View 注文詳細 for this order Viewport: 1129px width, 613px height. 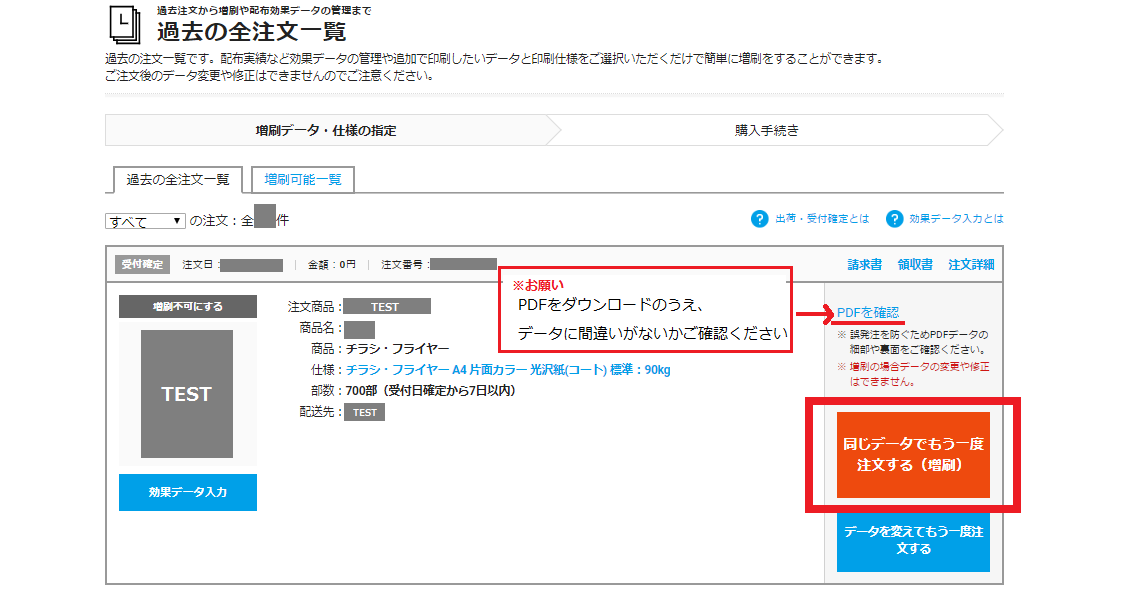(971, 265)
